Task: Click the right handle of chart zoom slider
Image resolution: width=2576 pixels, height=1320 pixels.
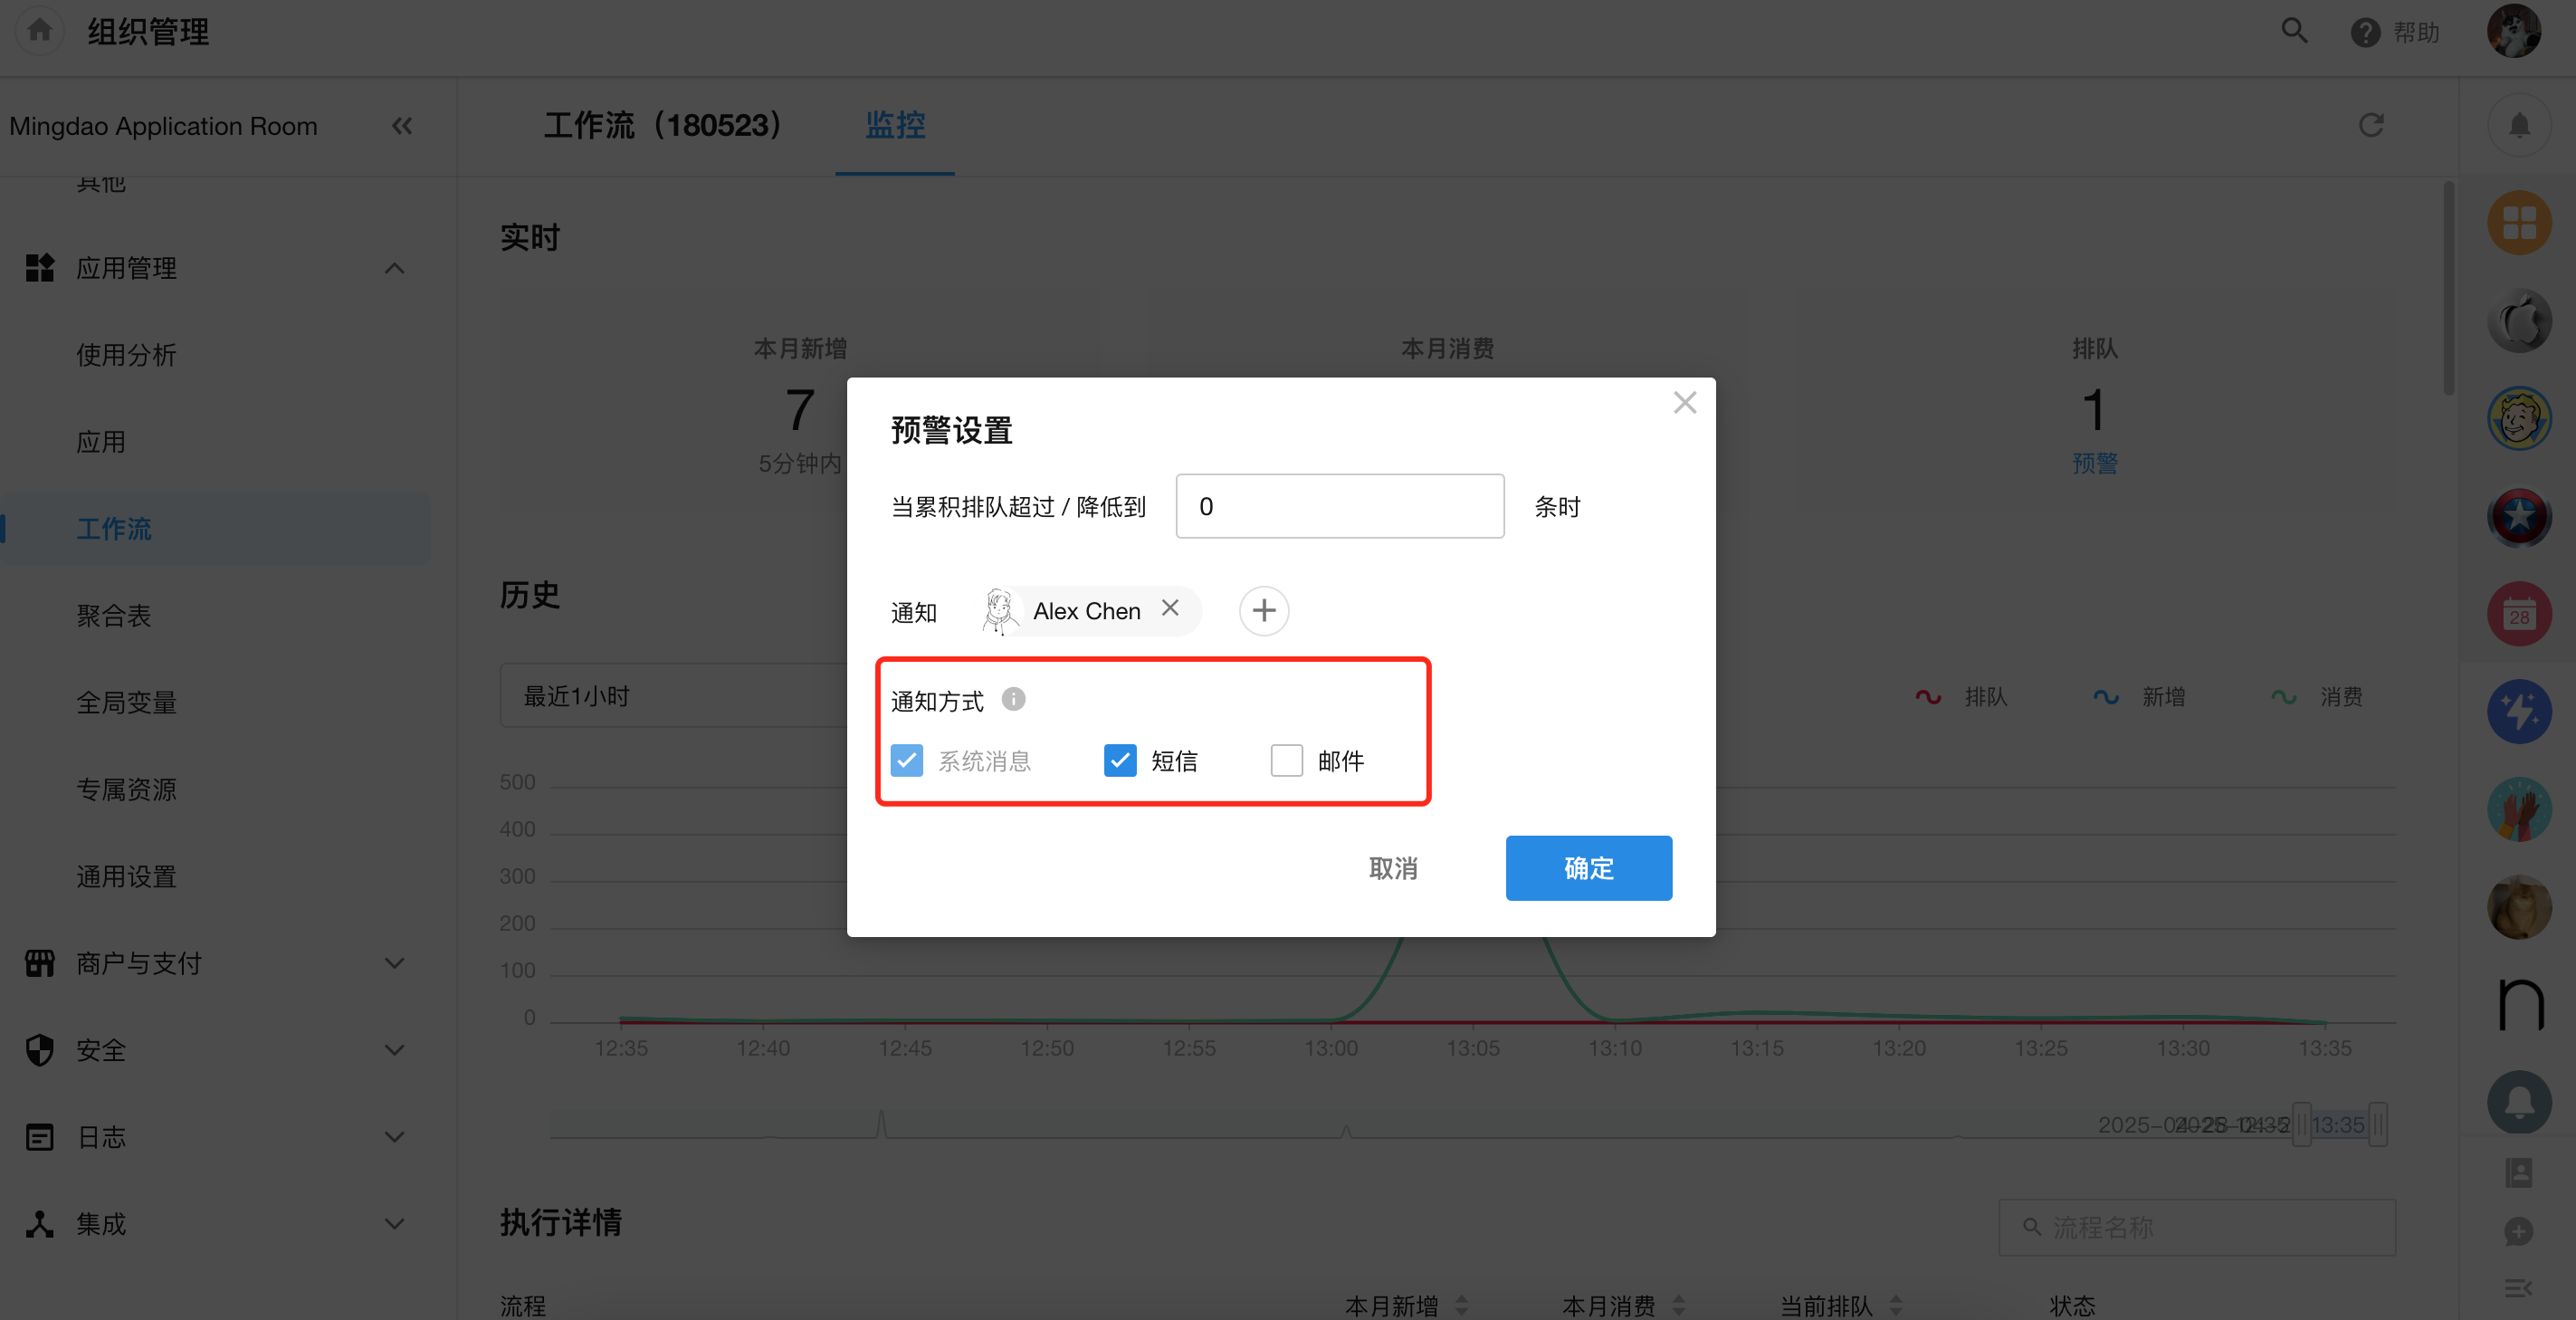Action: [x=2378, y=1125]
